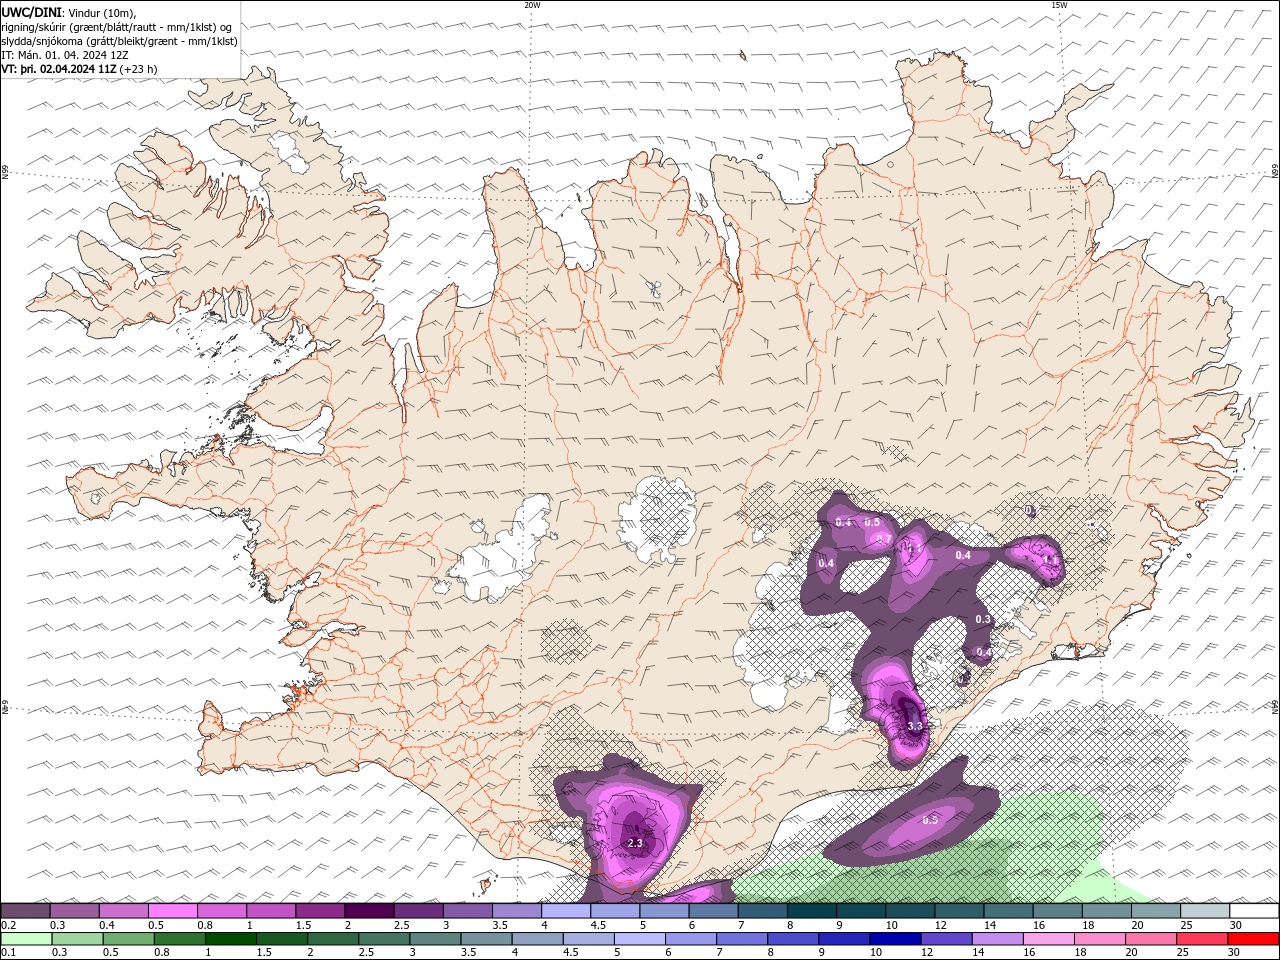Click the top legend swatch between 0.5 and 0.8

tap(172, 911)
